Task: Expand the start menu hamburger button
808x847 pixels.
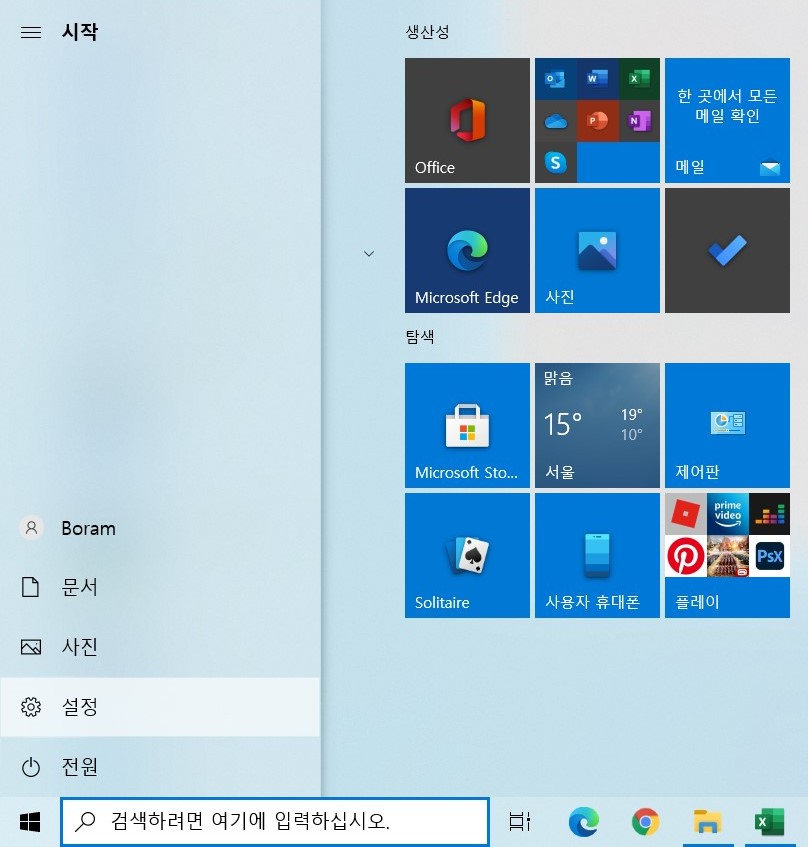Action: 31,32
